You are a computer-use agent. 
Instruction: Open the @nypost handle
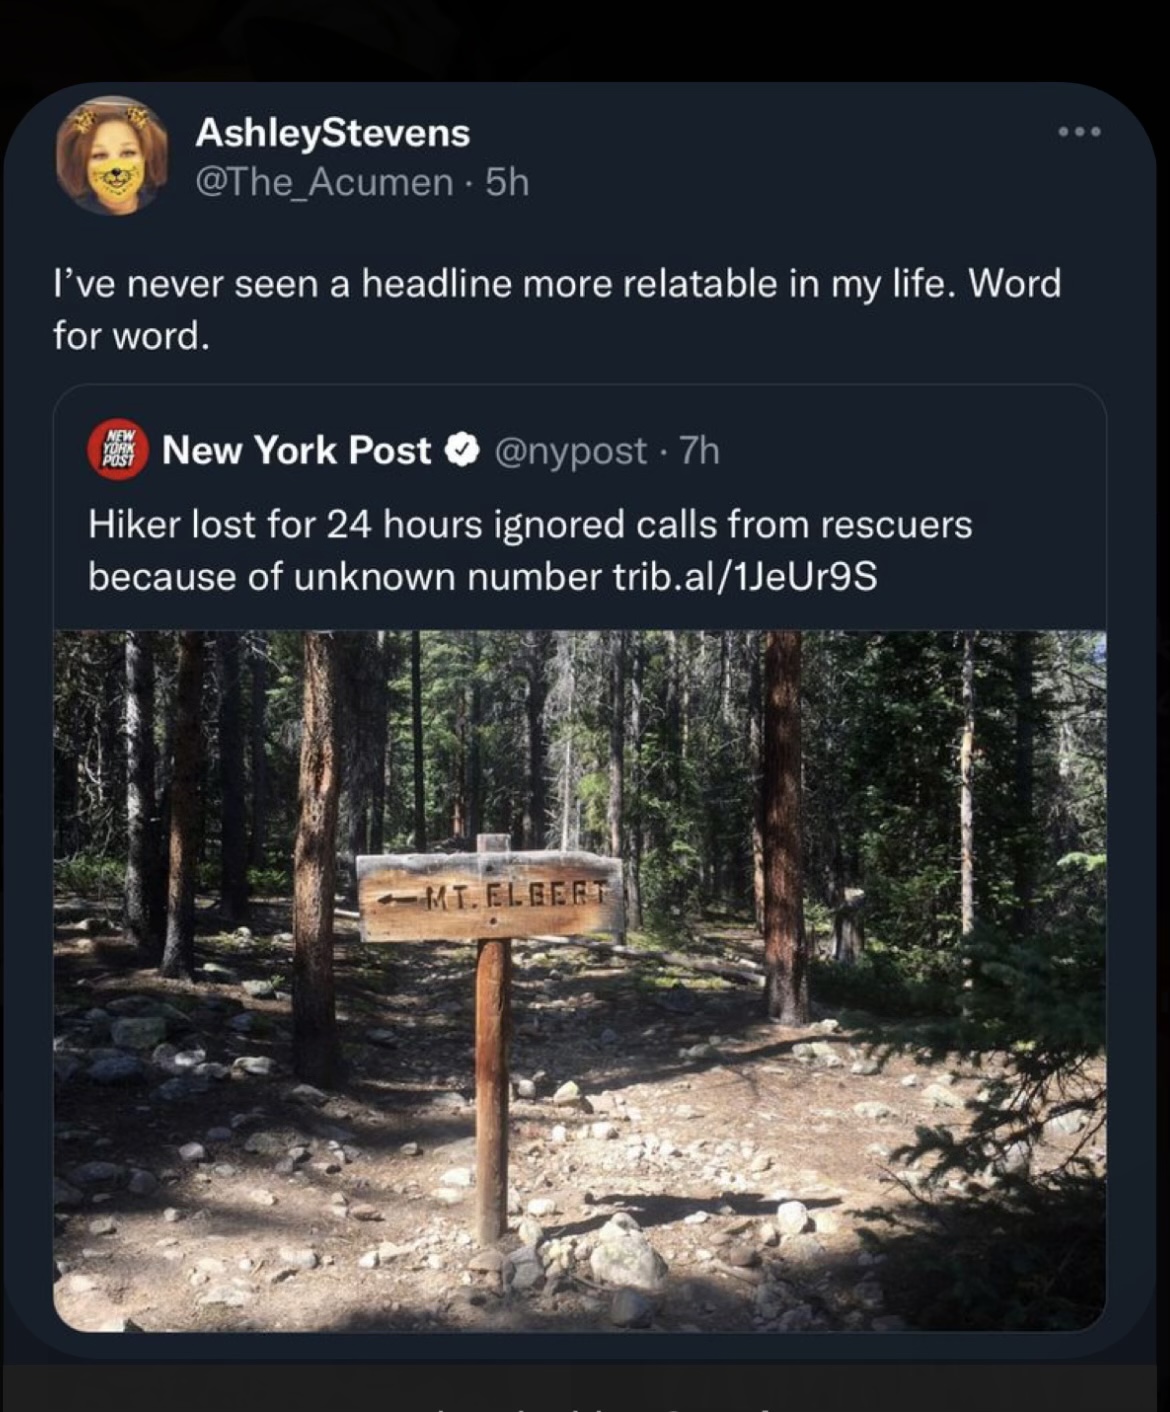[570, 451]
